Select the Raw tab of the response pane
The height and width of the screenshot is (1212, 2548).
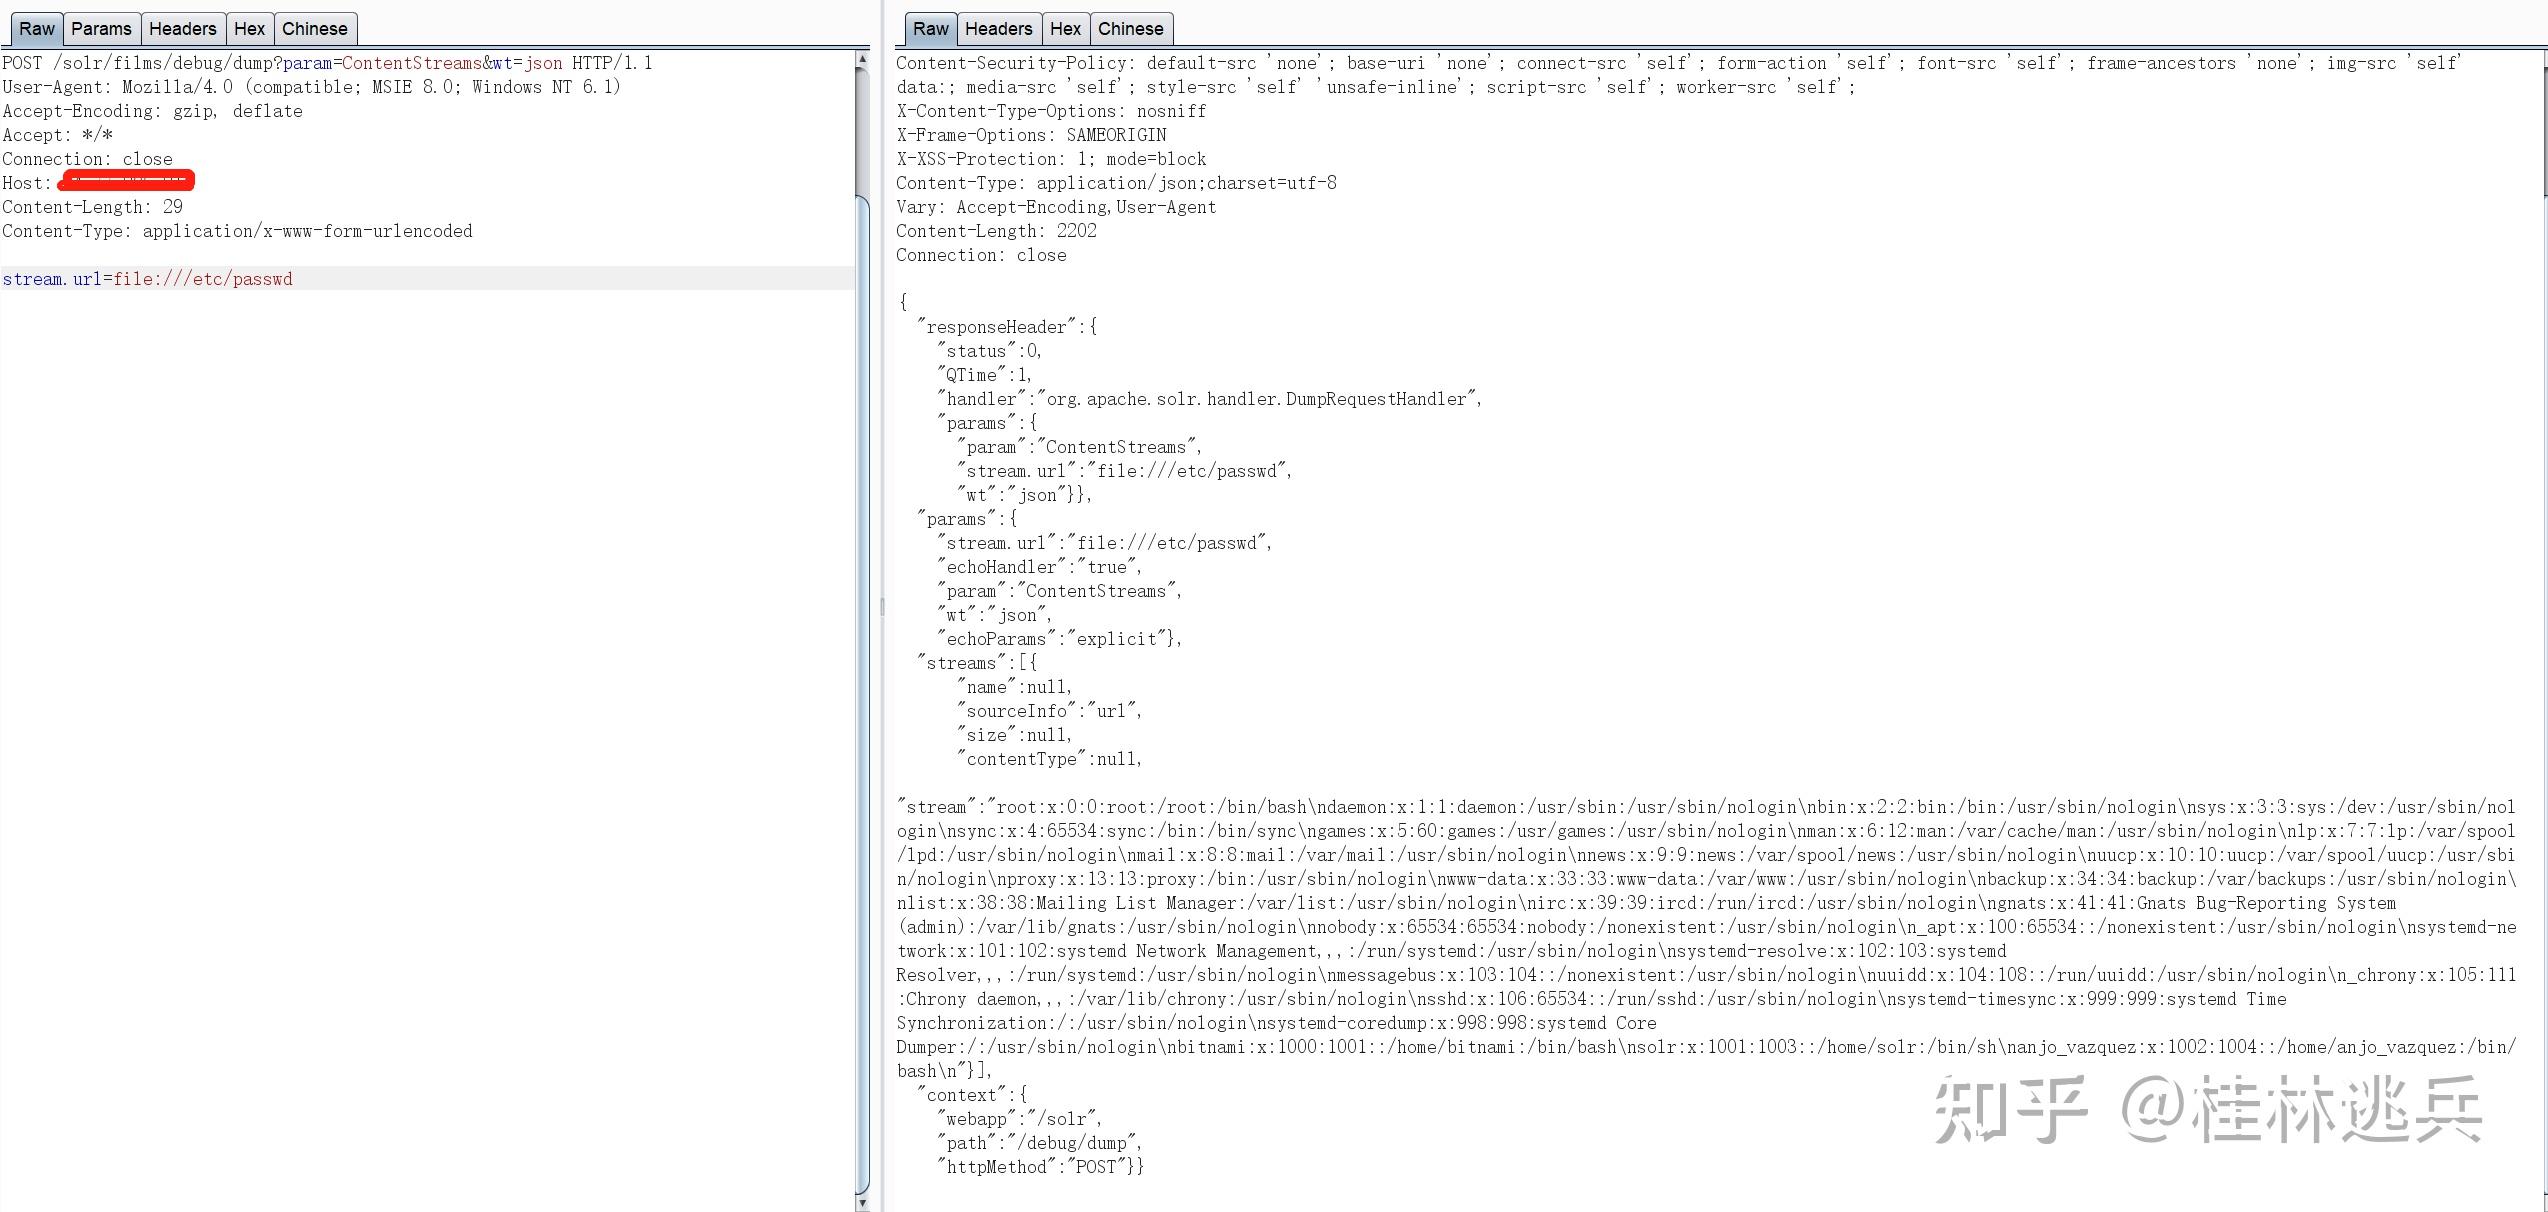(x=929, y=28)
